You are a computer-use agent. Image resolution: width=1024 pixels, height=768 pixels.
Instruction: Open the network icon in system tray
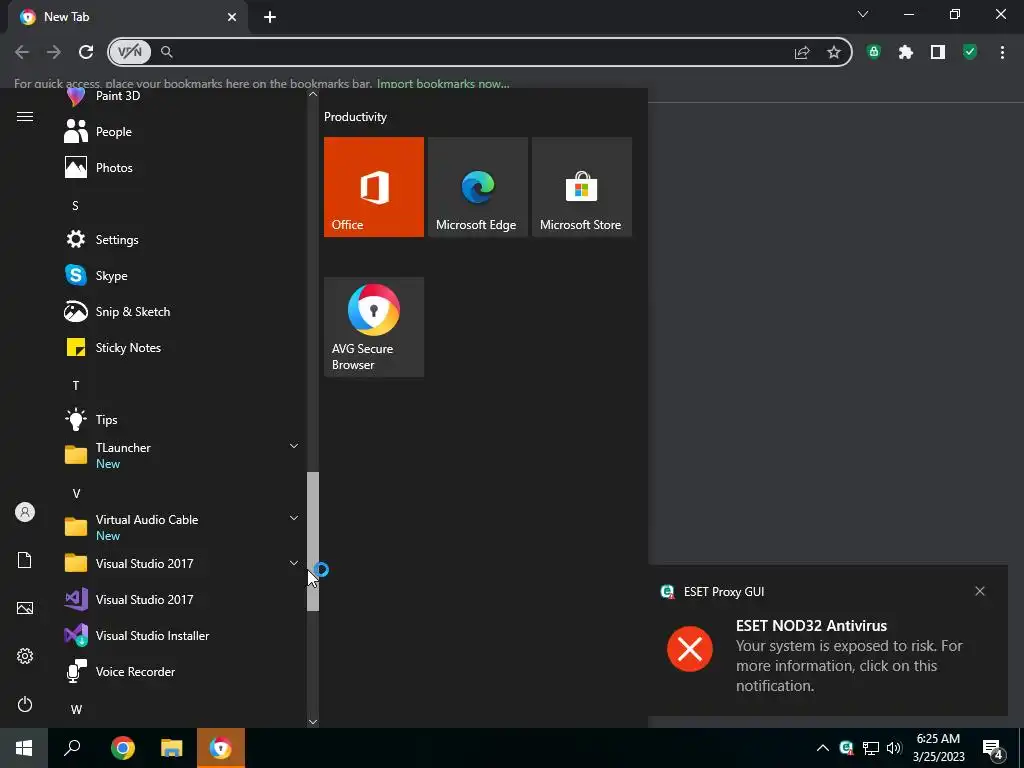pos(871,748)
